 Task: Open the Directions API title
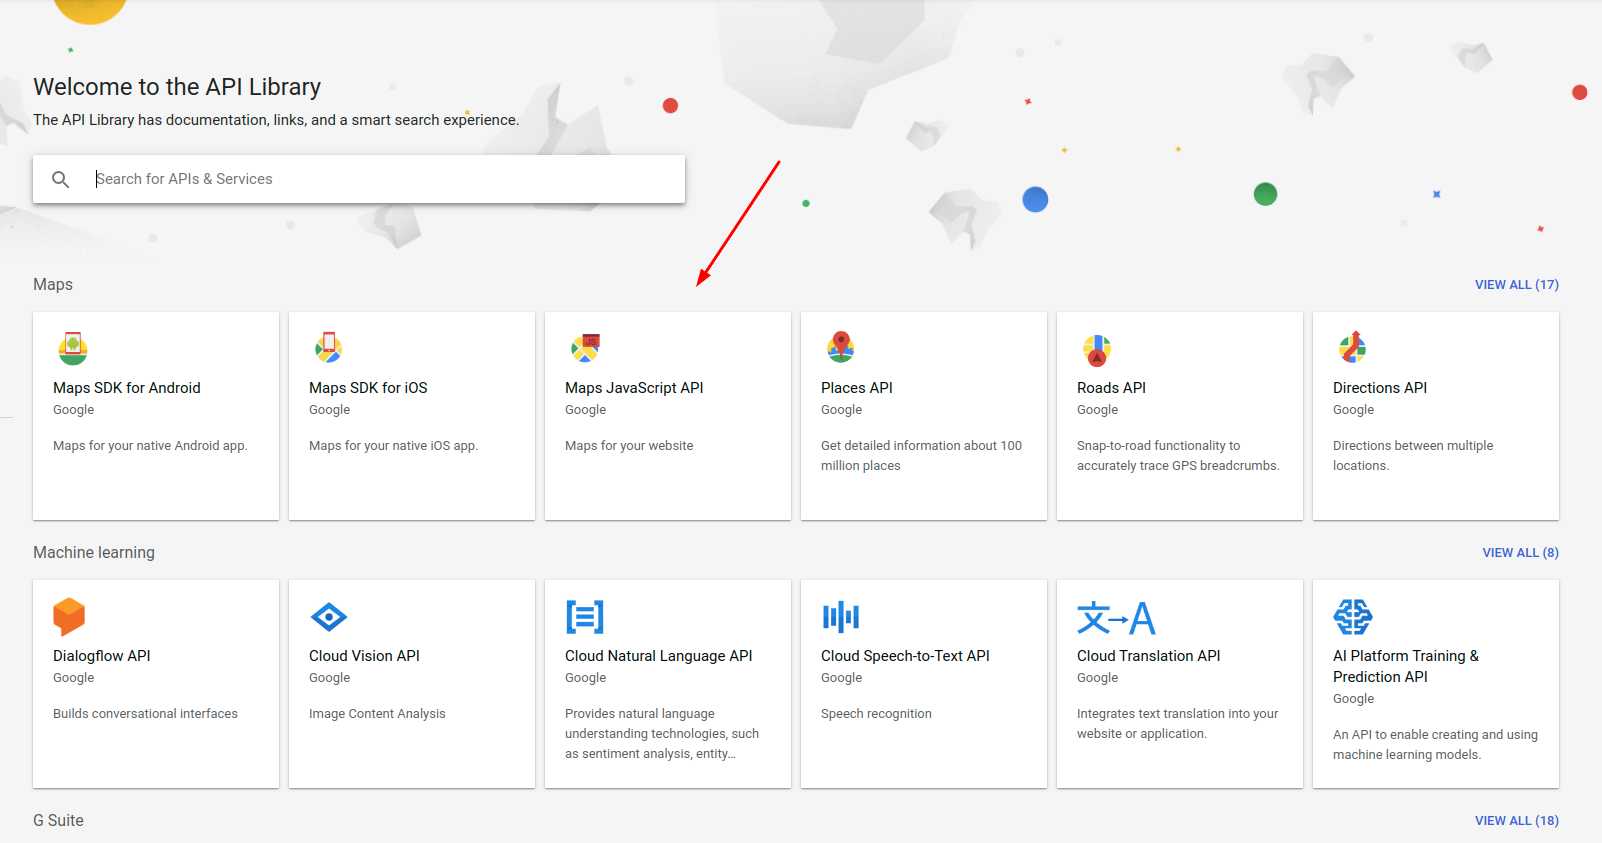click(x=1380, y=388)
